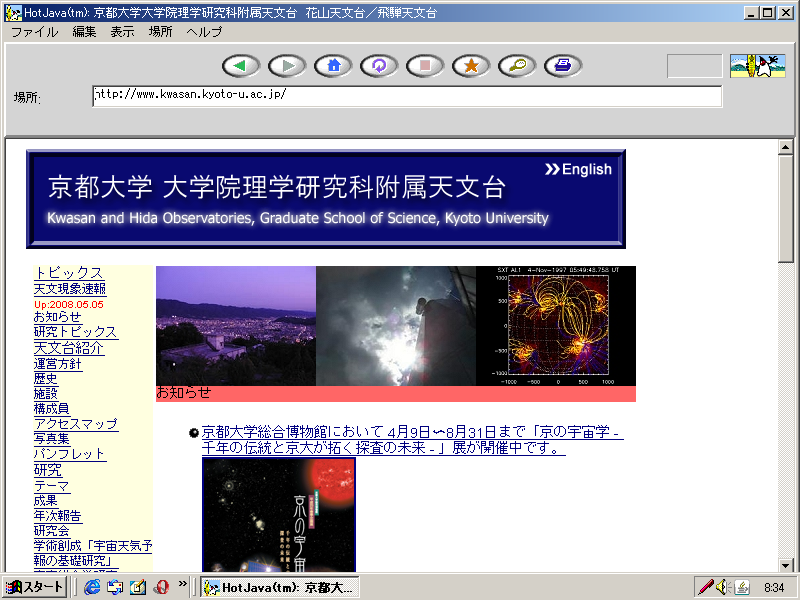Open the 編集 menu

[84, 32]
